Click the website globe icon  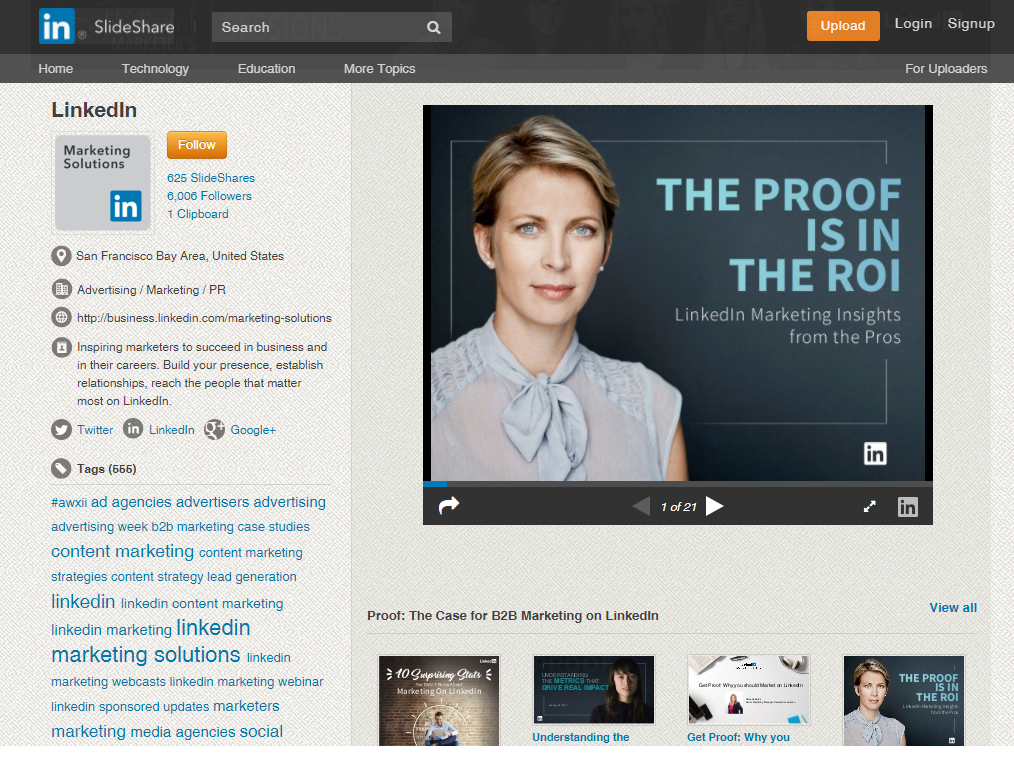coord(61,317)
